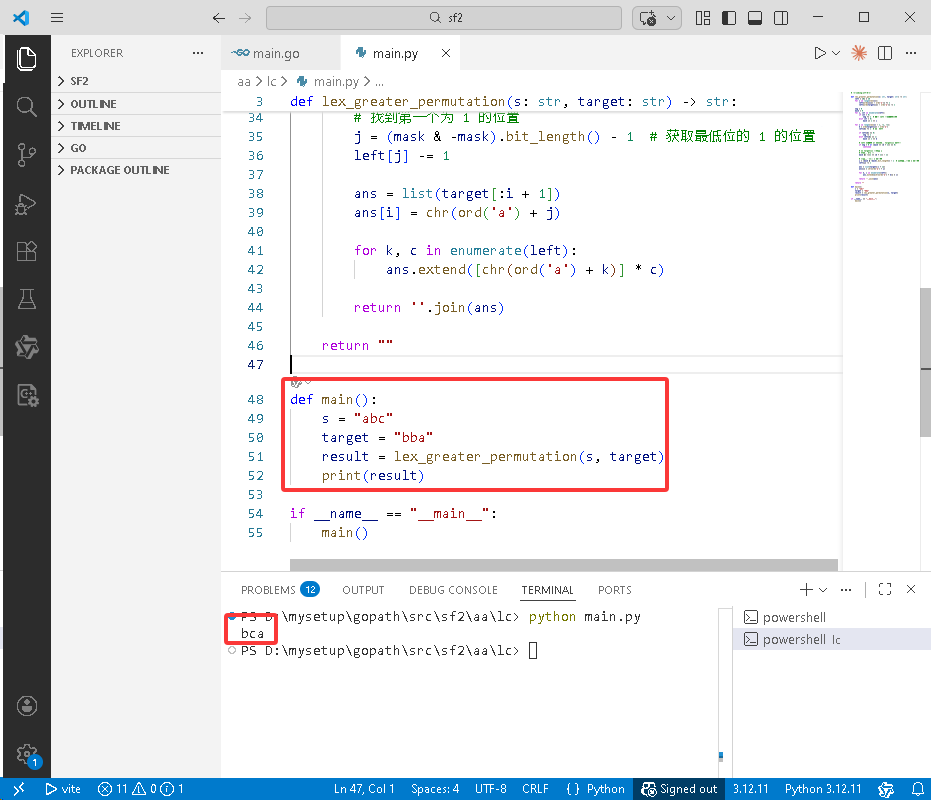Click the orange star extension icon
The width and height of the screenshot is (931, 800).
point(859,53)
